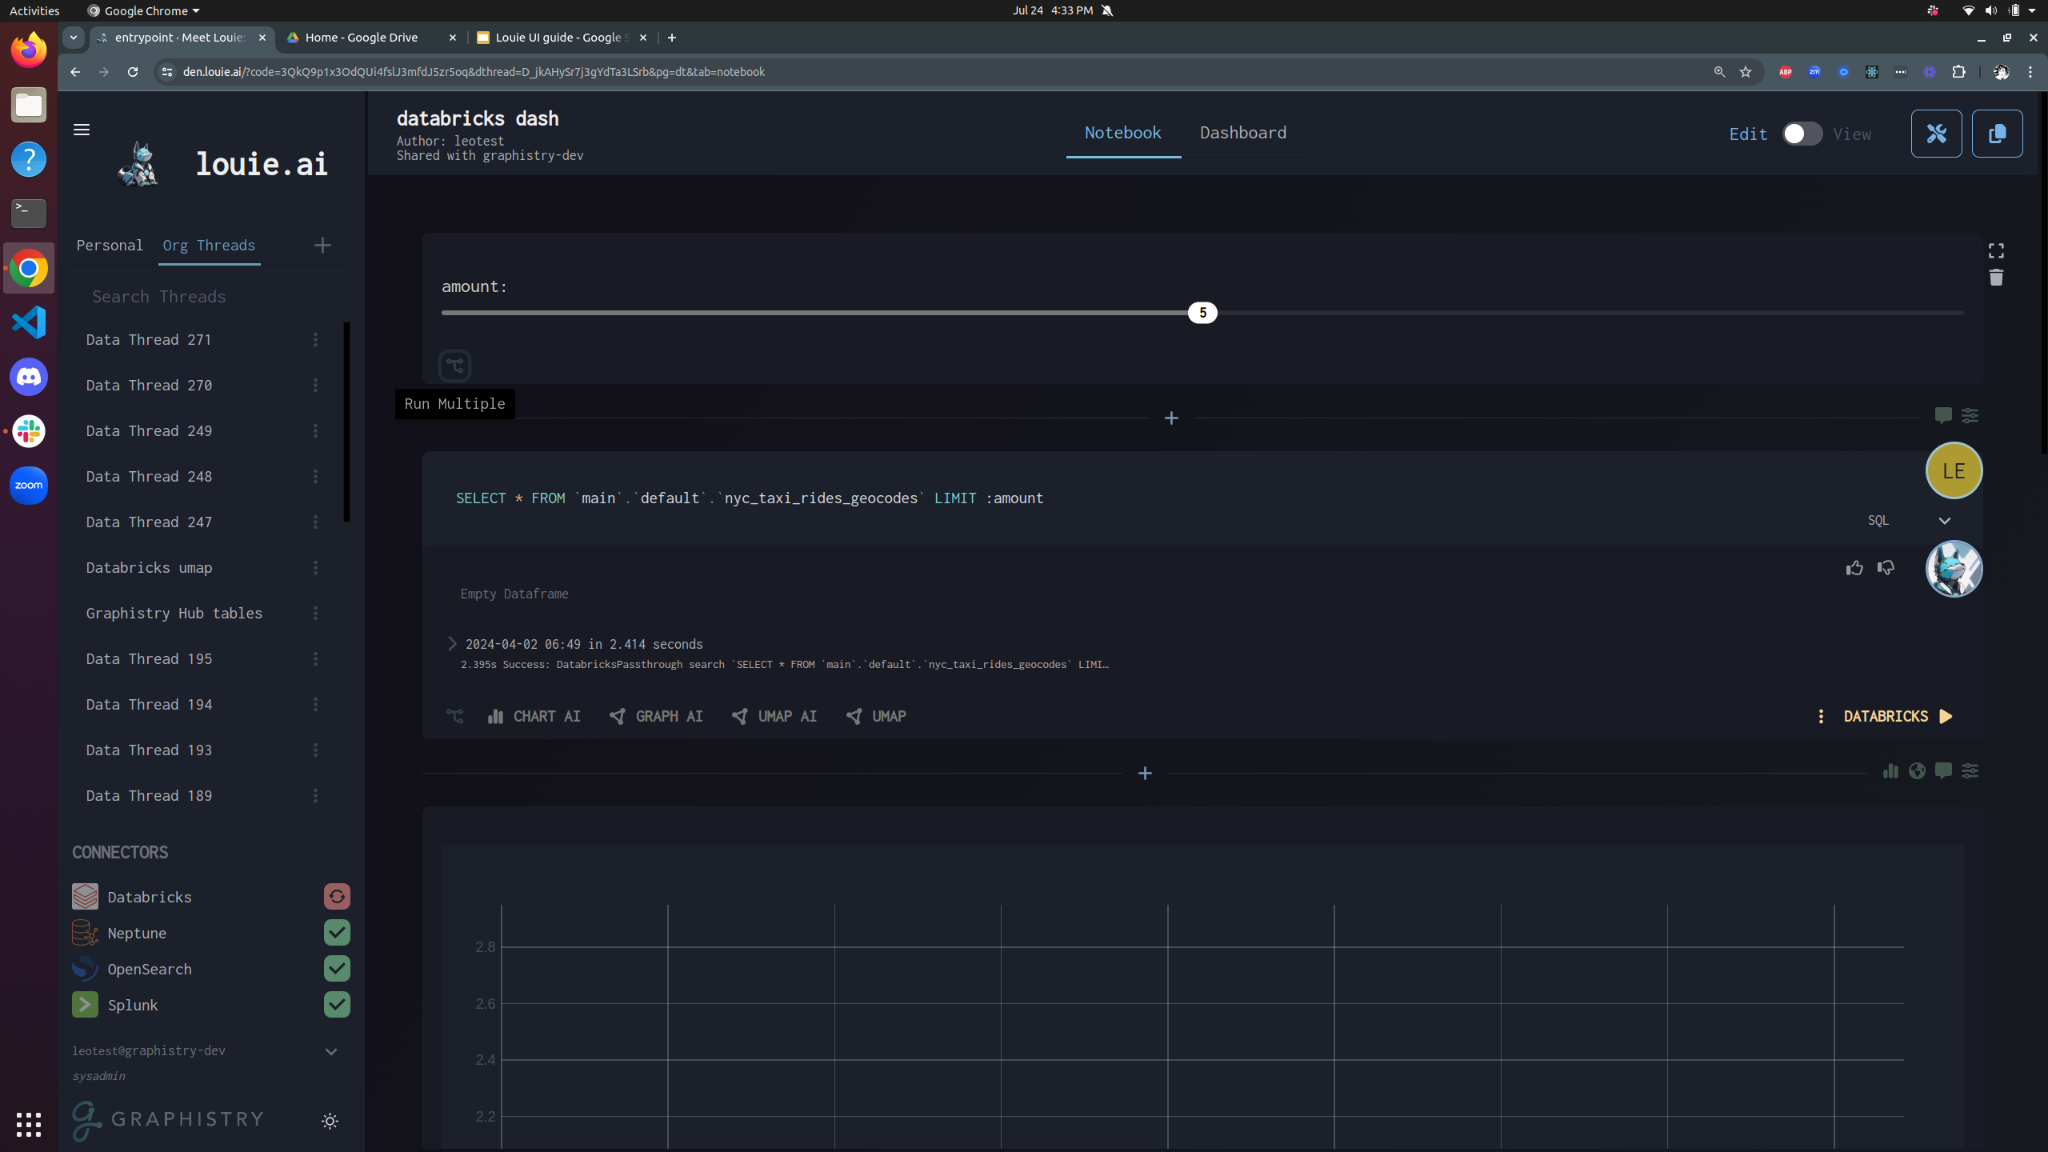Click the LE user avatar
Image resolution: width=2048 pixels, height=1152 pixels.
[x=1953, y=471]
